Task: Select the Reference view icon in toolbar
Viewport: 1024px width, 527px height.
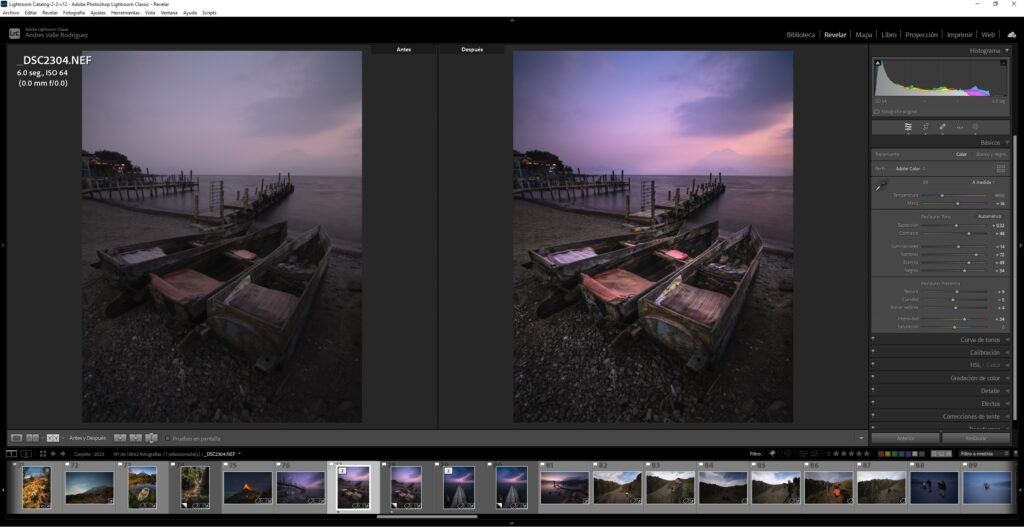Action: [33, 438]
